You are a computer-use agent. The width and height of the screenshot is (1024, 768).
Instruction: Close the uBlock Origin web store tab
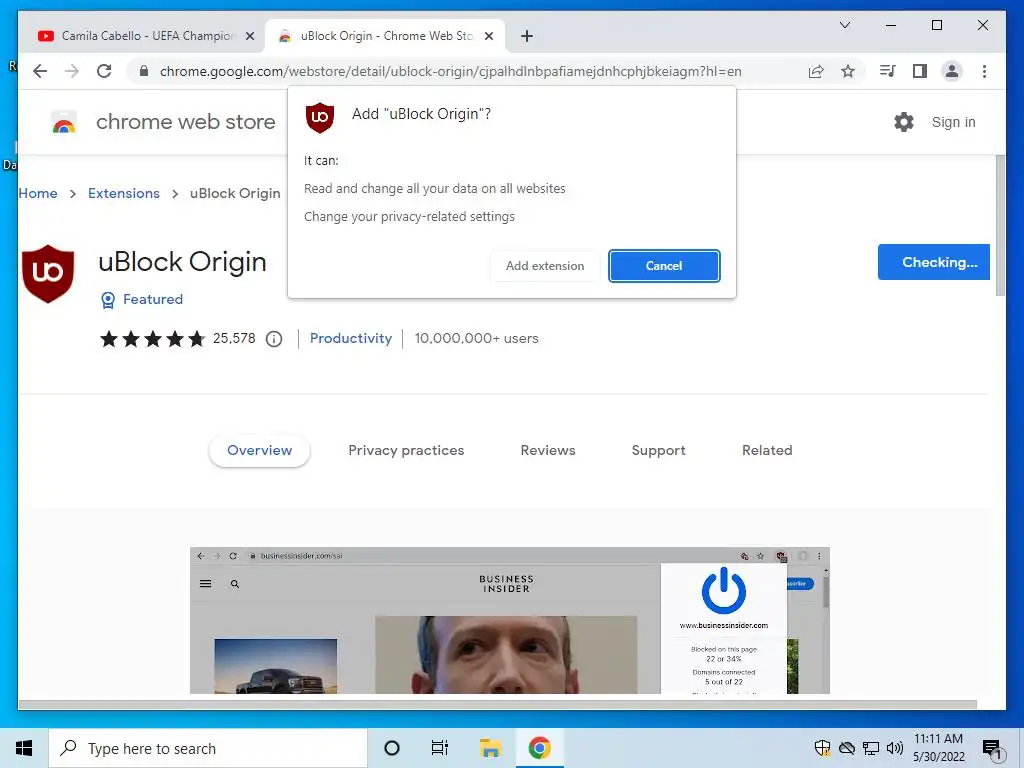(x=488, y=36)
